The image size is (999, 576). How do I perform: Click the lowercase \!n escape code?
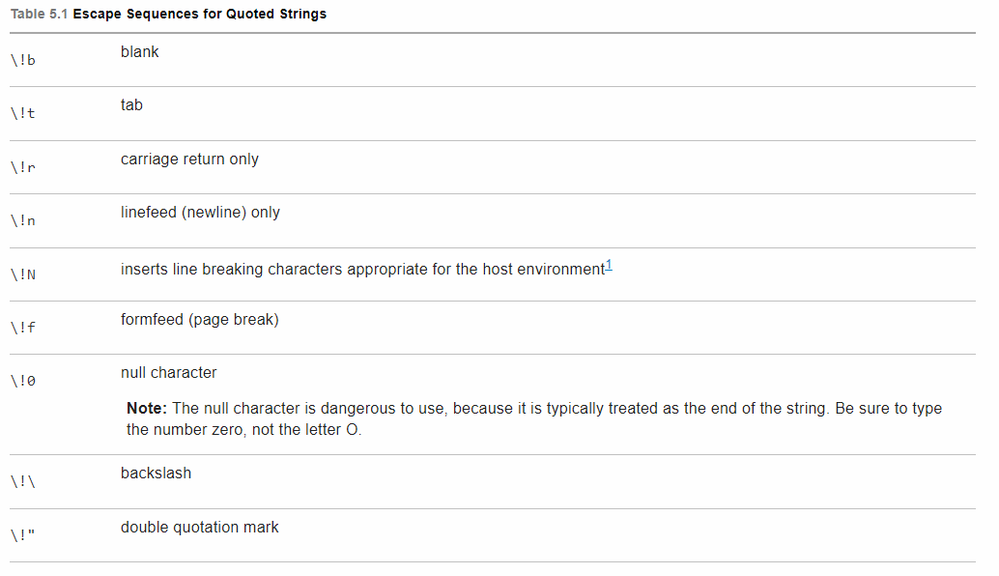pyautogui.click(x=24, y=221)
